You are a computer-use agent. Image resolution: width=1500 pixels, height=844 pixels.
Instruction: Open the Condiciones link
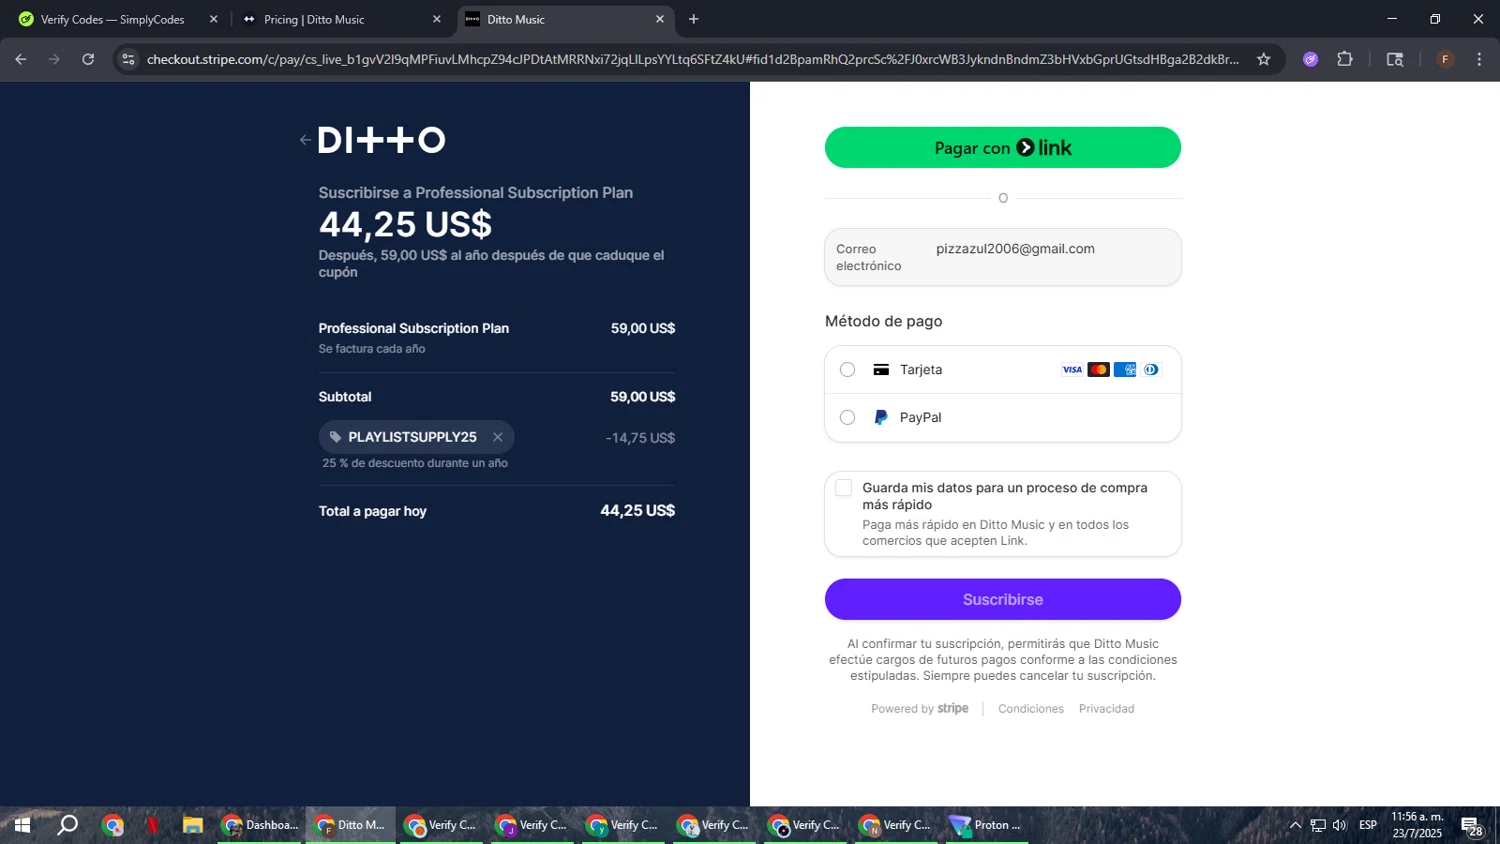pyautogui.click(x=1030, y=709)
